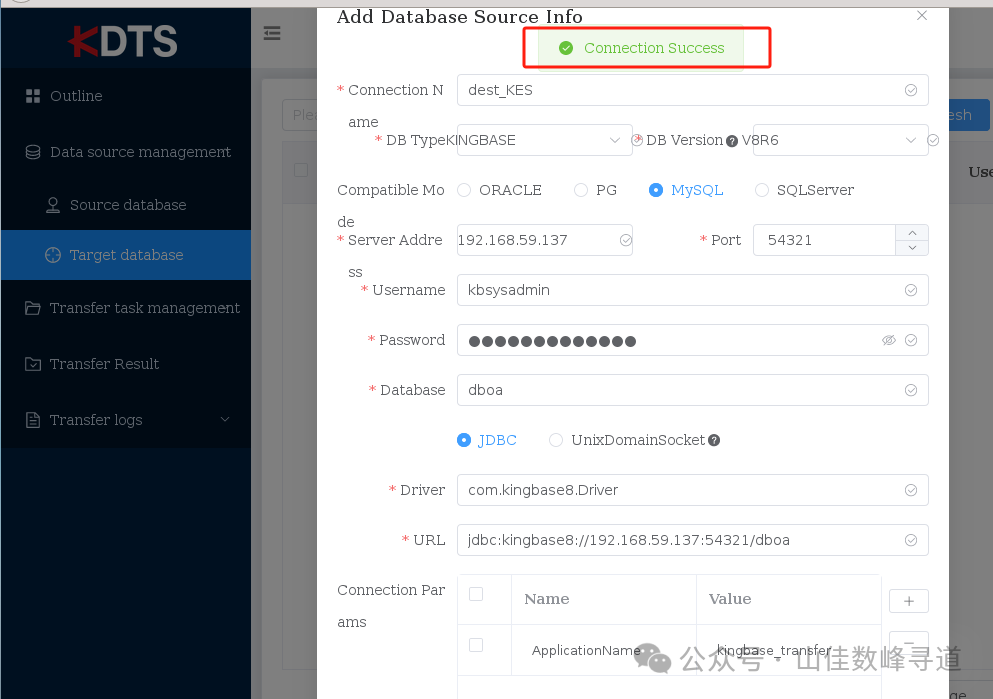Open Transfer Result page
The image size is (993, 699).
pyautogui.click(x=126, y=363)
